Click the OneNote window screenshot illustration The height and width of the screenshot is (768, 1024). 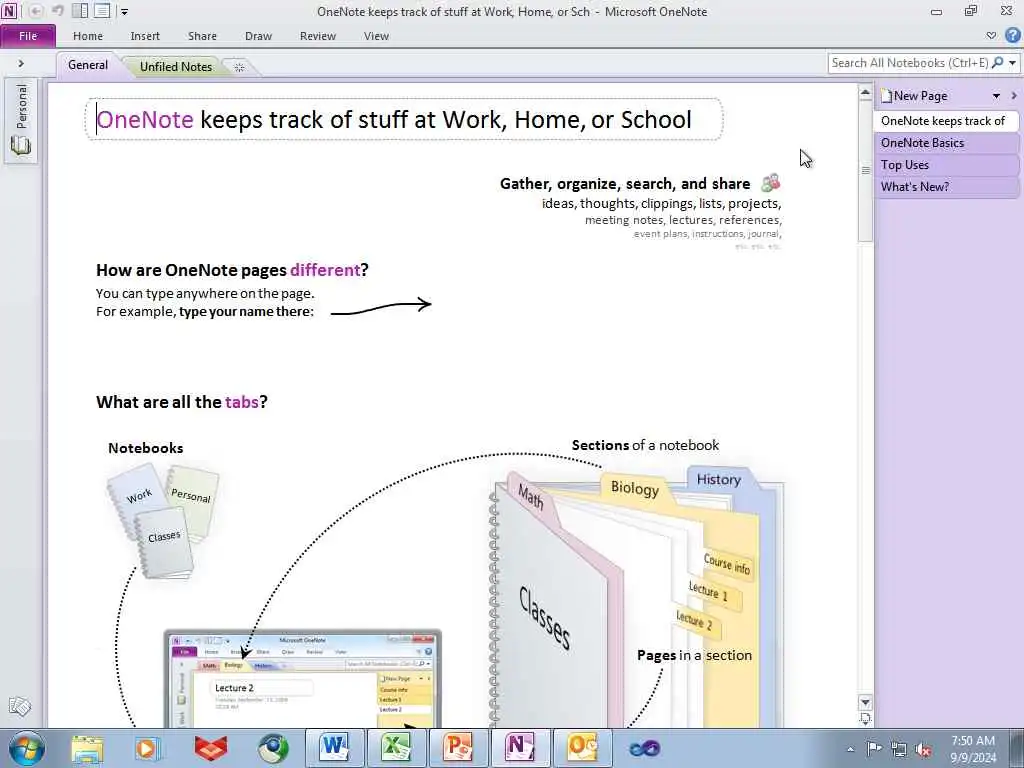click(302, 679)
